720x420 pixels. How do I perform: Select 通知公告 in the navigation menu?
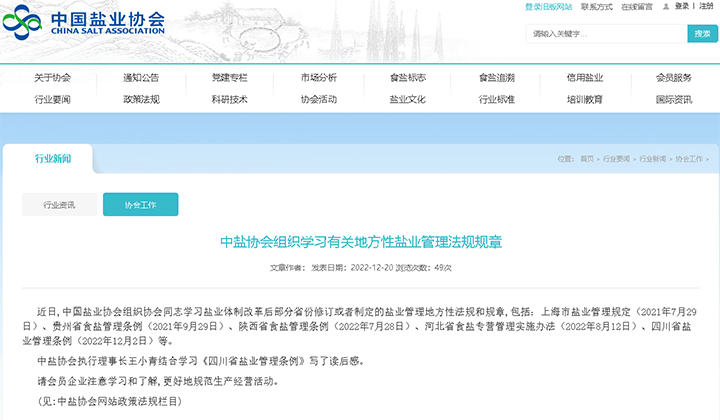point(141,77)
